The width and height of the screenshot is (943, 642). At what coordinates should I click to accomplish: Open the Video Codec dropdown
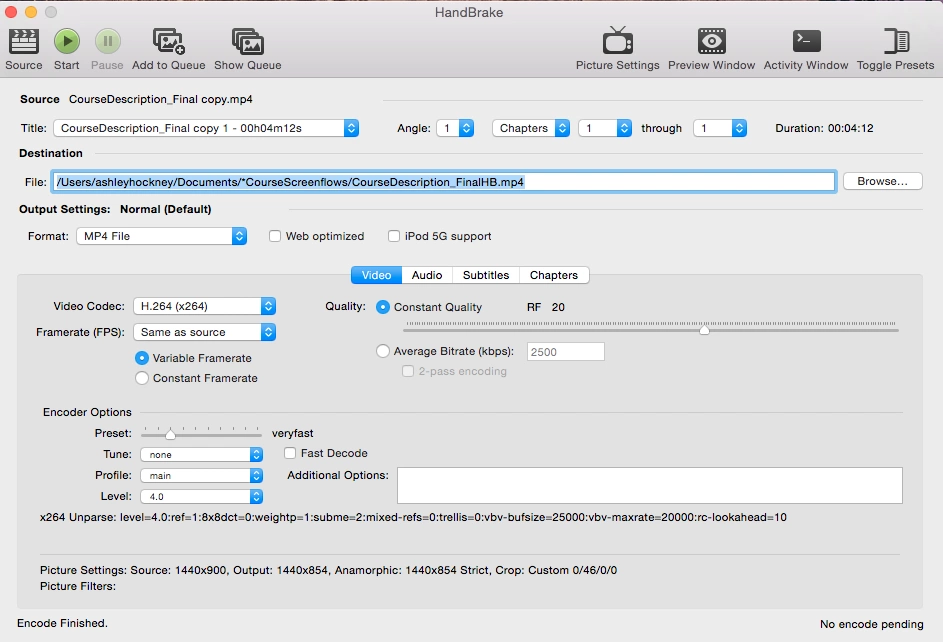pos(204,306)
